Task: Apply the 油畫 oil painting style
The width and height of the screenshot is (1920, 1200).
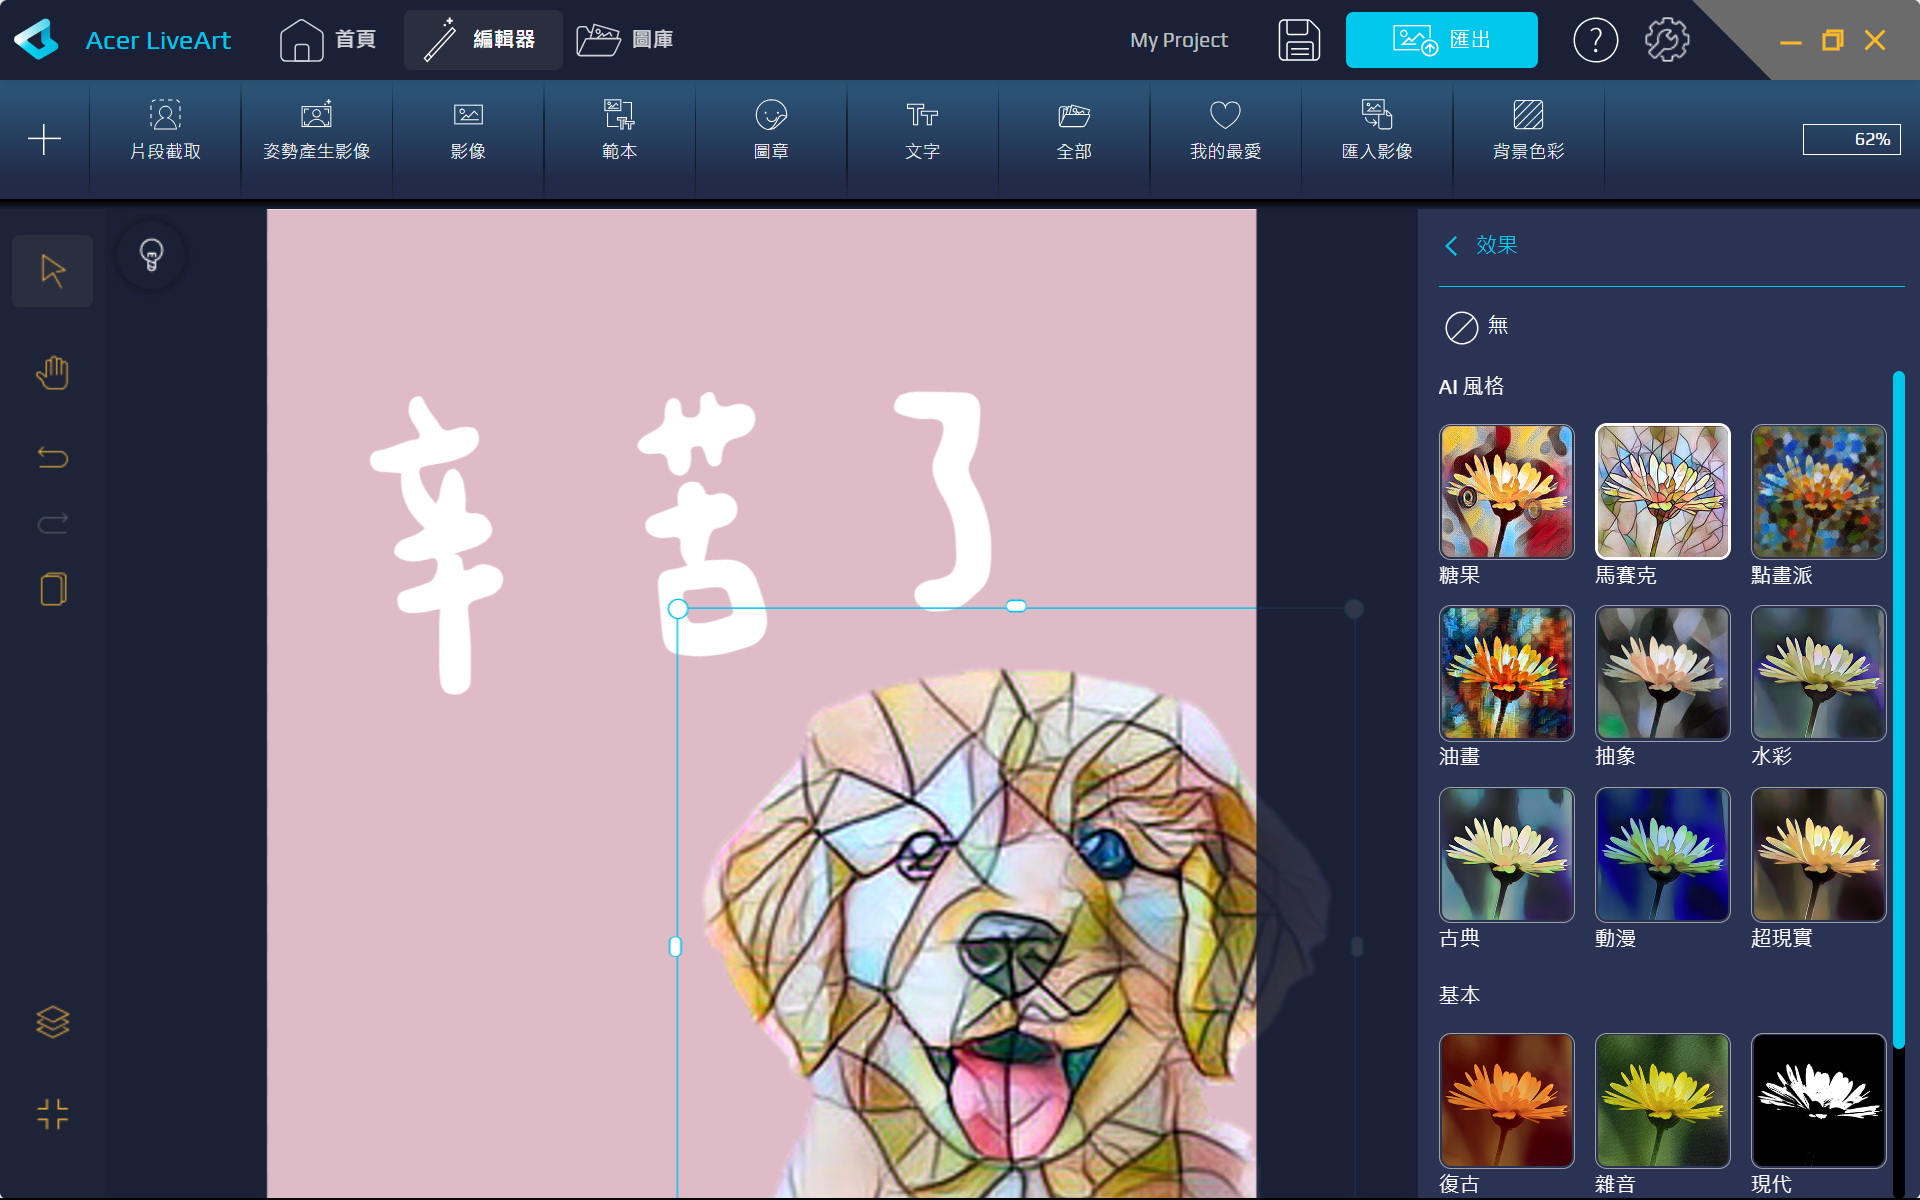Action: [x=1506, y=673]
